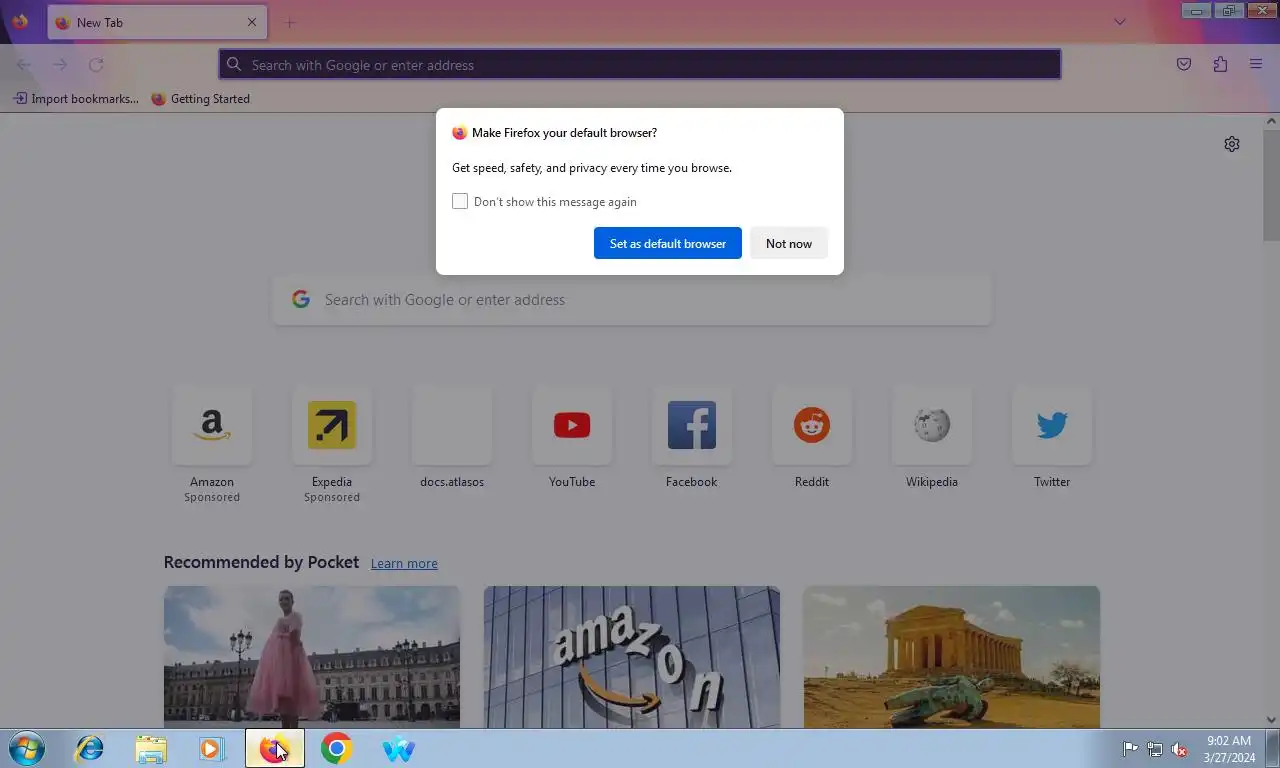The width and height of the screenshot is (1280, 768).
Task: Open a new tab with plus button
Action: (x=290, y=22)
